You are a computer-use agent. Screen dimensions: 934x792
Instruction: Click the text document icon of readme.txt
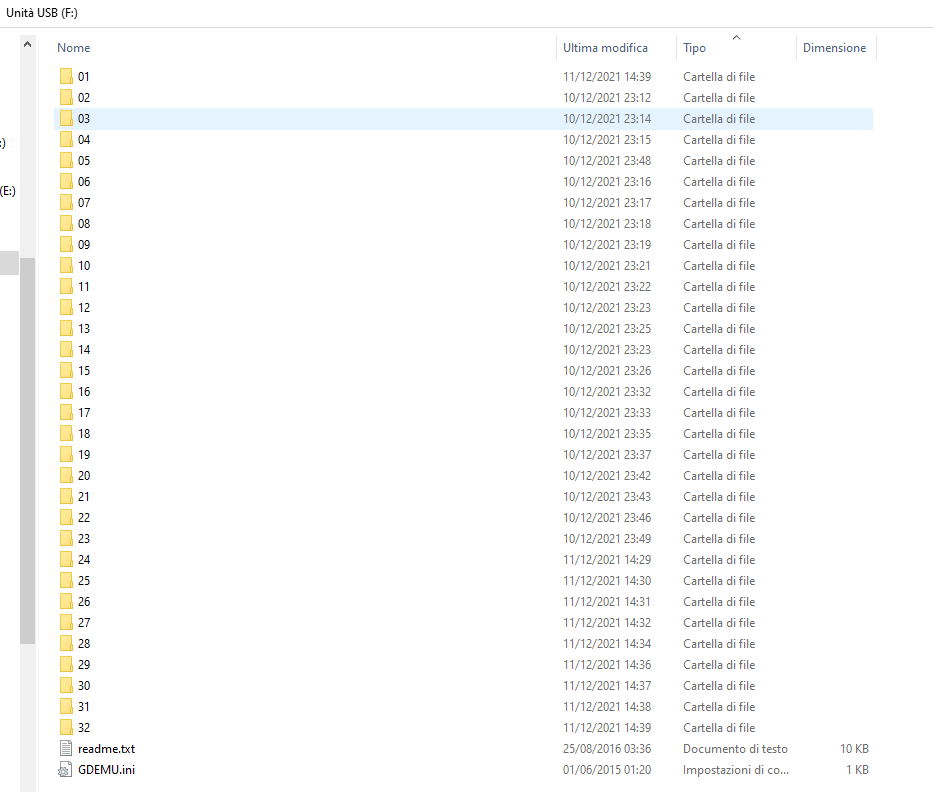66,749
